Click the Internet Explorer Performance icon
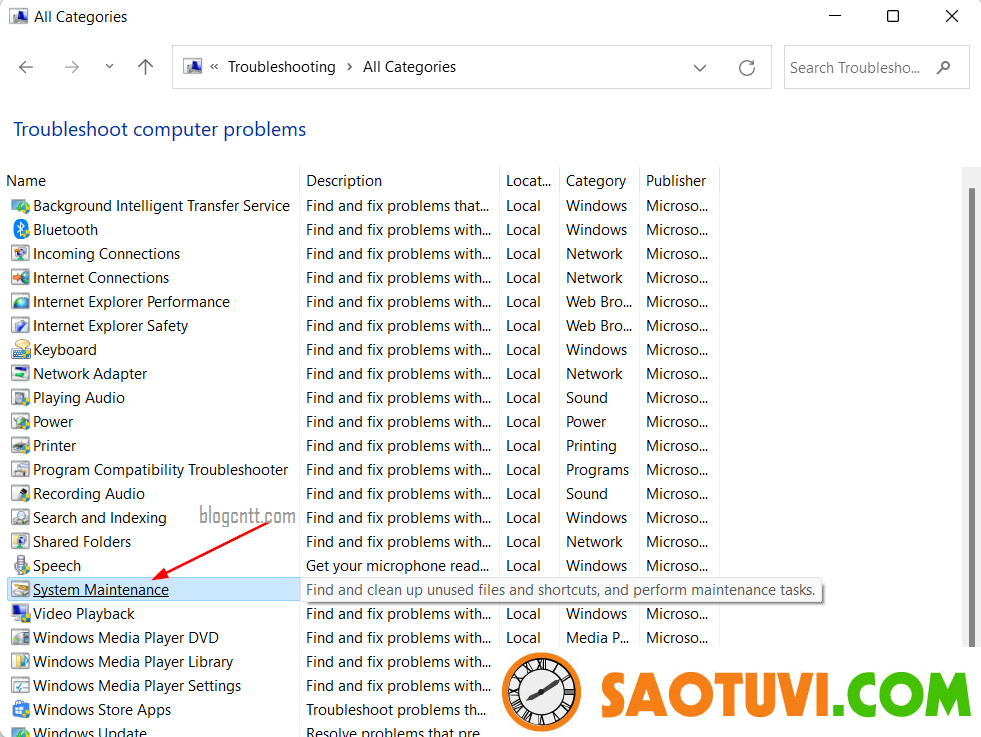Screen dimensions: 981x737 coord(21,302)
